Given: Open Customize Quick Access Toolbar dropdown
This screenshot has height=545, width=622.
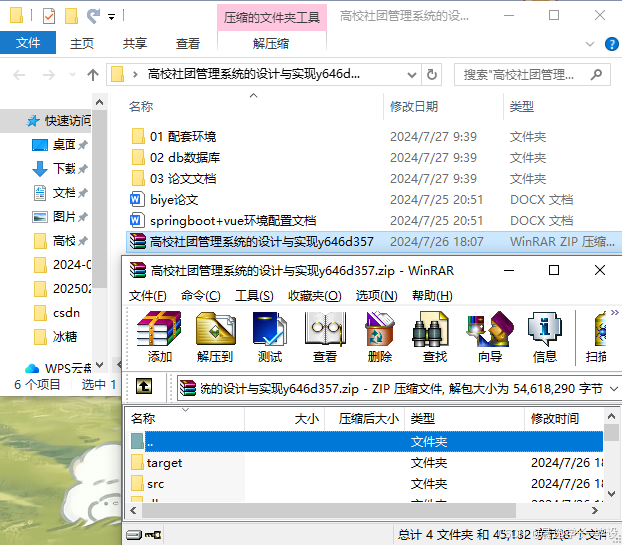Looking at the screenshot, I should (111, 17).
